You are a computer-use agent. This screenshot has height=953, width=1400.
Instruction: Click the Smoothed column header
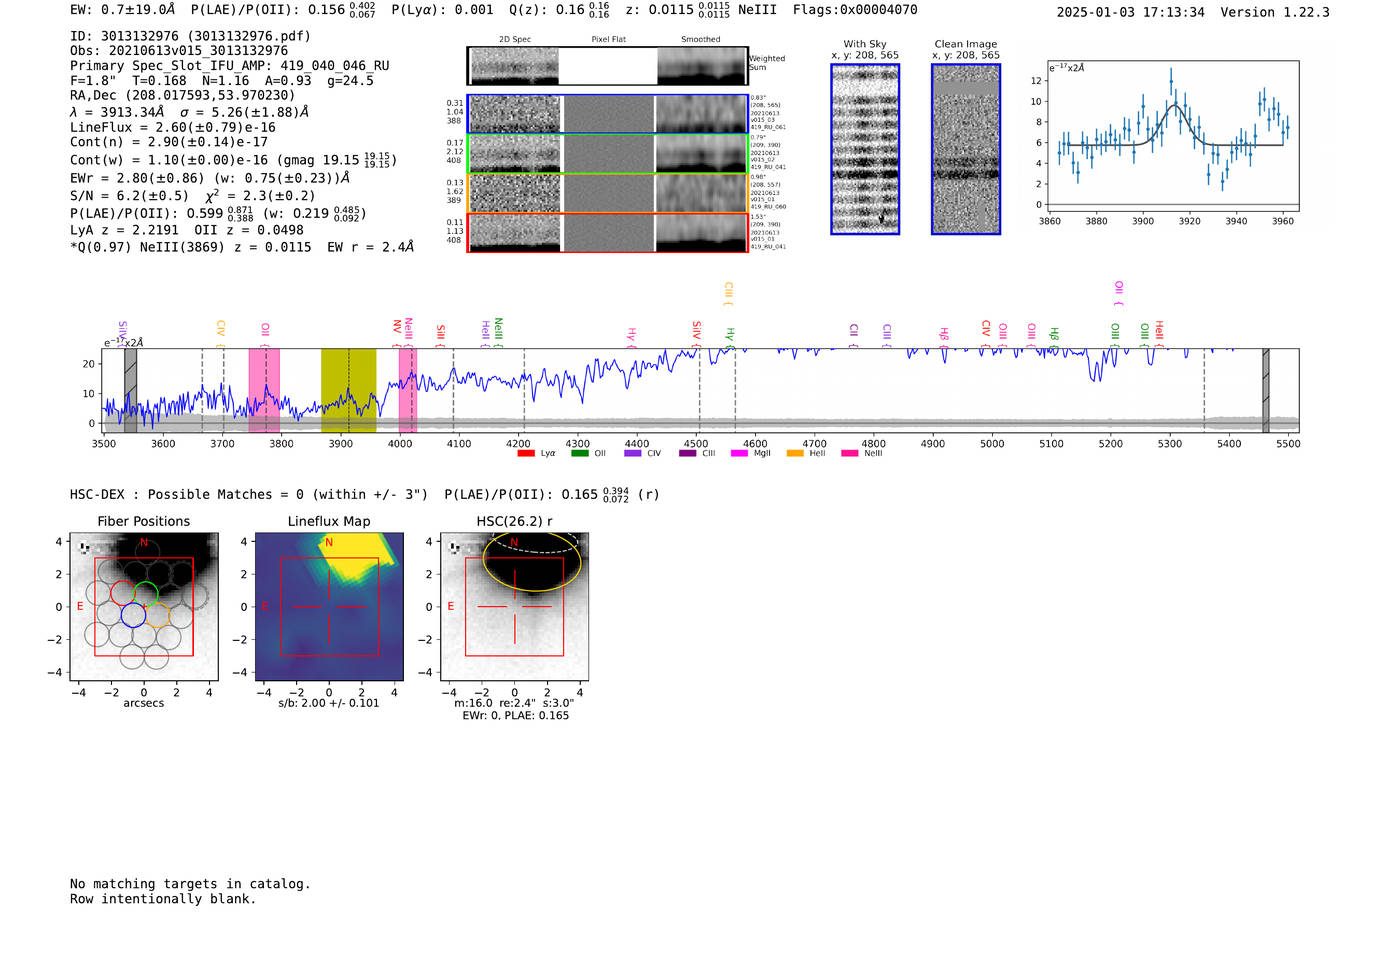(x=701, y=40)
